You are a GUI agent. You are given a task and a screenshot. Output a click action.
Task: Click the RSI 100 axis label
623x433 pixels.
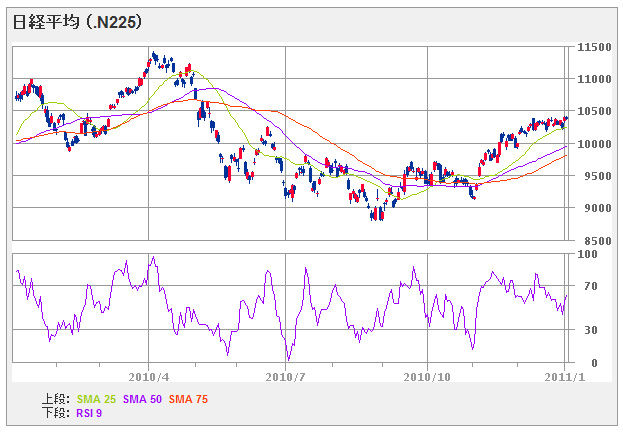point(587,254)
